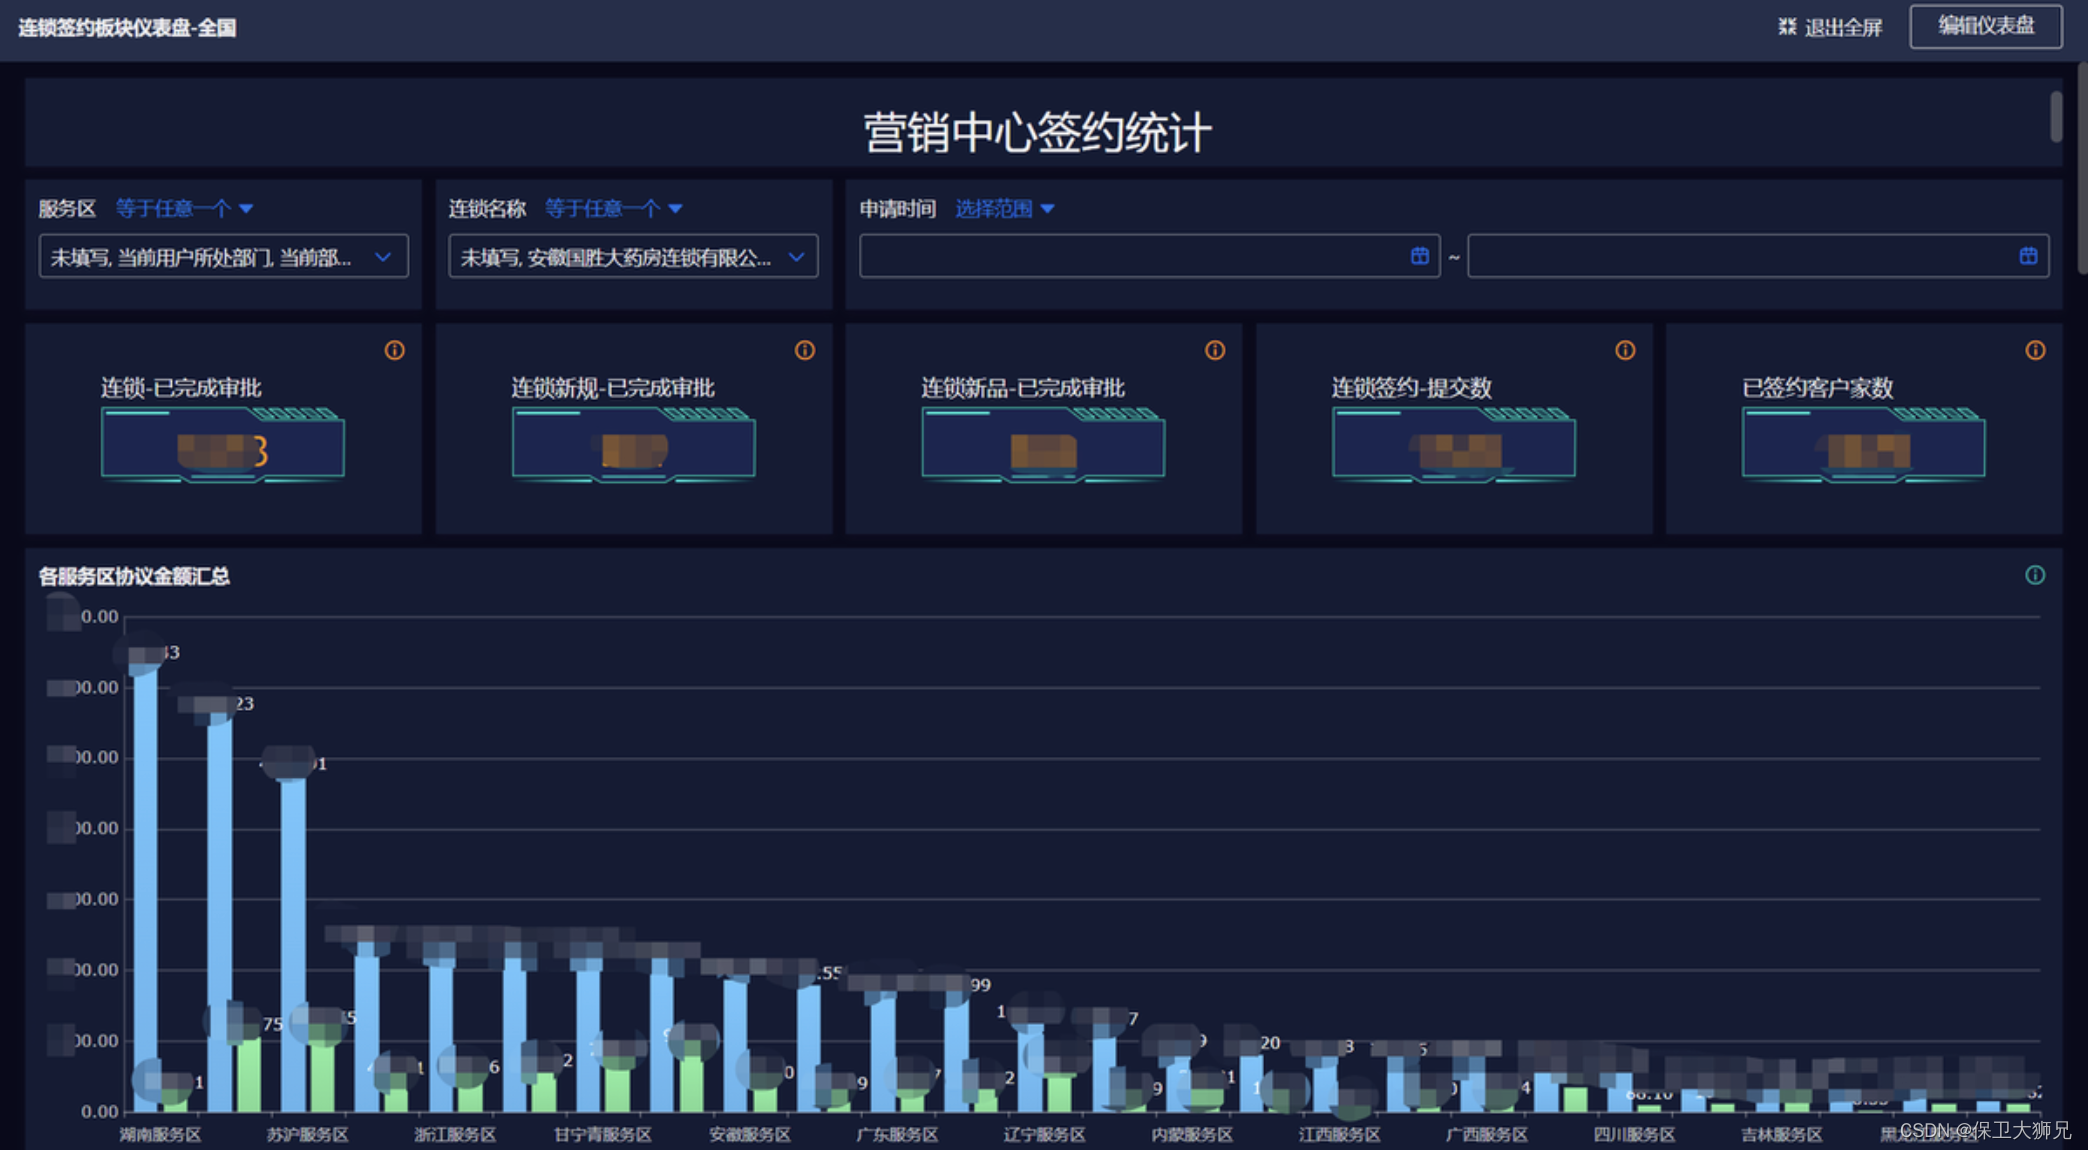Image resolution: width=2088 pixels, height=1150 pixels.
Task: Click info icon on 连锁新规-已完成审批 card
Action: tap(805, 350)
